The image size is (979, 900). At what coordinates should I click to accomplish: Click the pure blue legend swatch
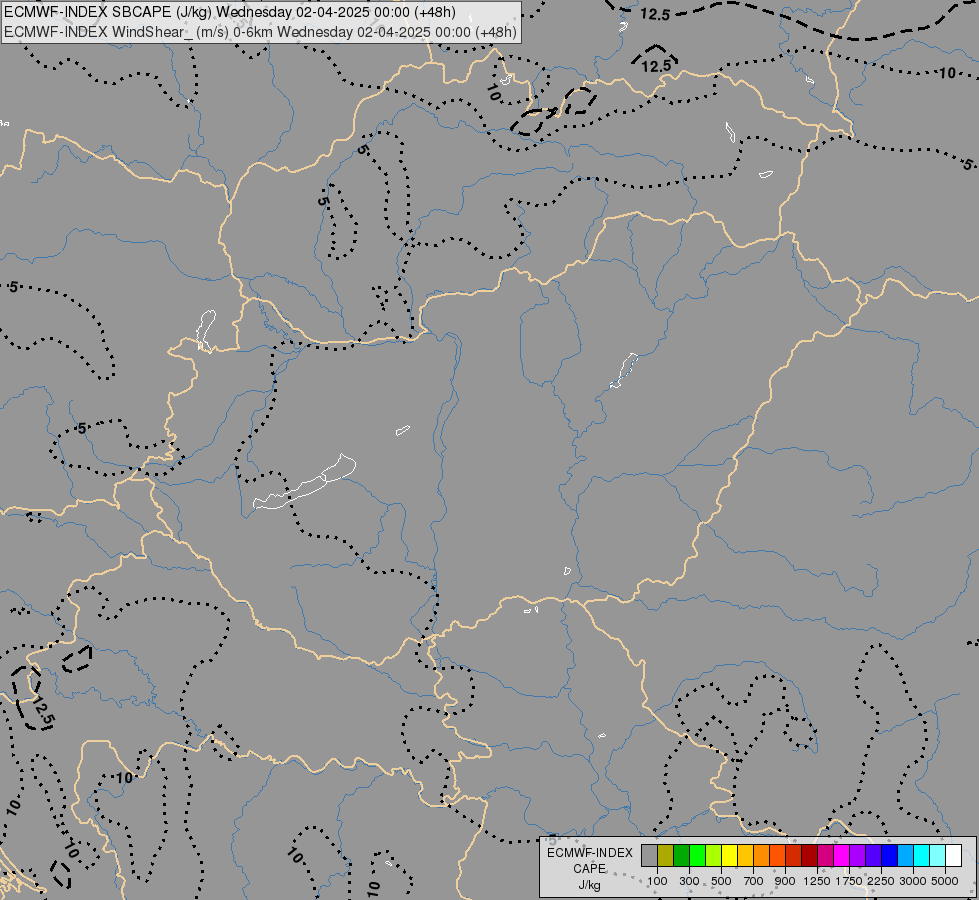[x=890, y=856]
